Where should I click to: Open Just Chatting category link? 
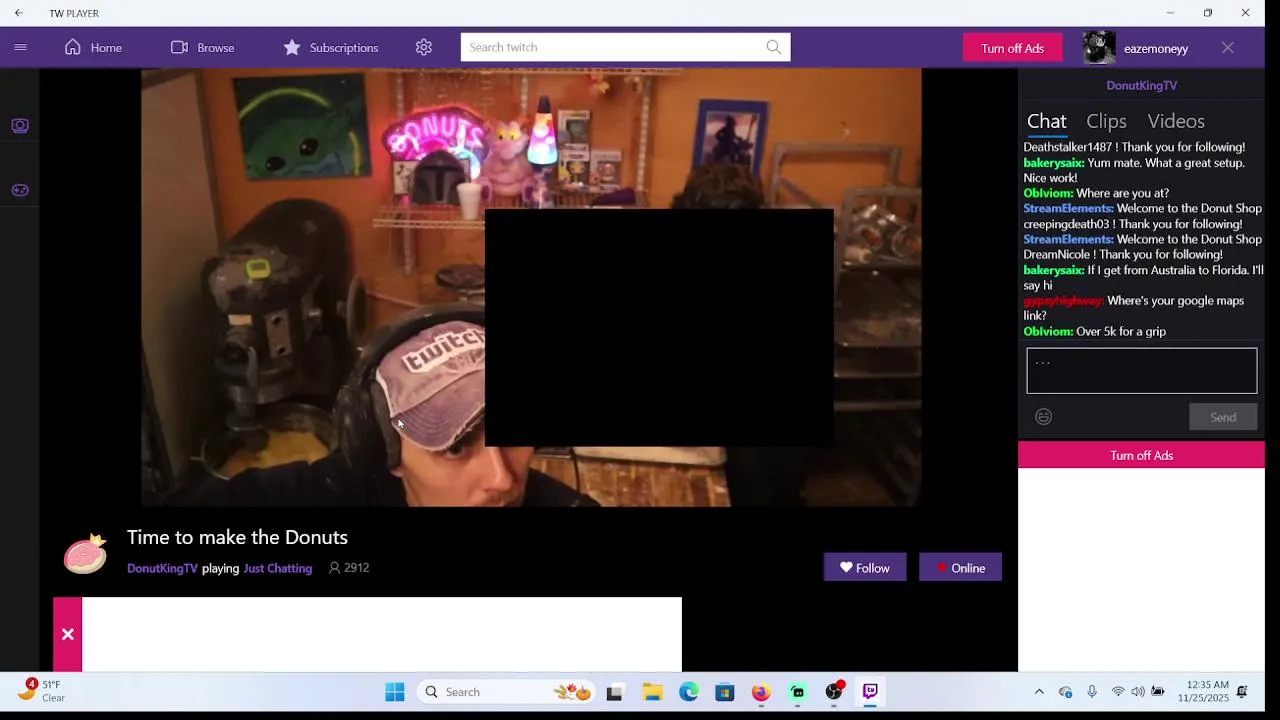click(277, 568)
